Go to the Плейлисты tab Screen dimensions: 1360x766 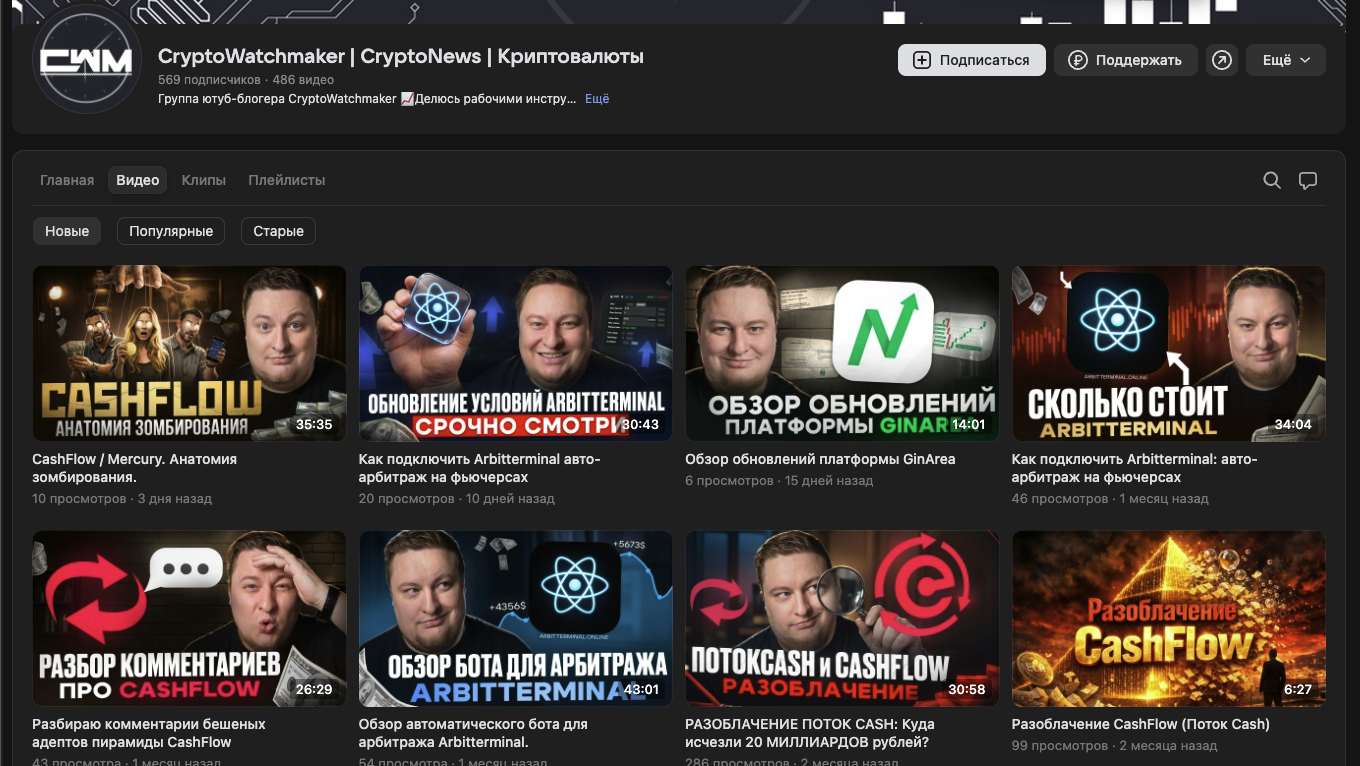[x=287, y=180]
